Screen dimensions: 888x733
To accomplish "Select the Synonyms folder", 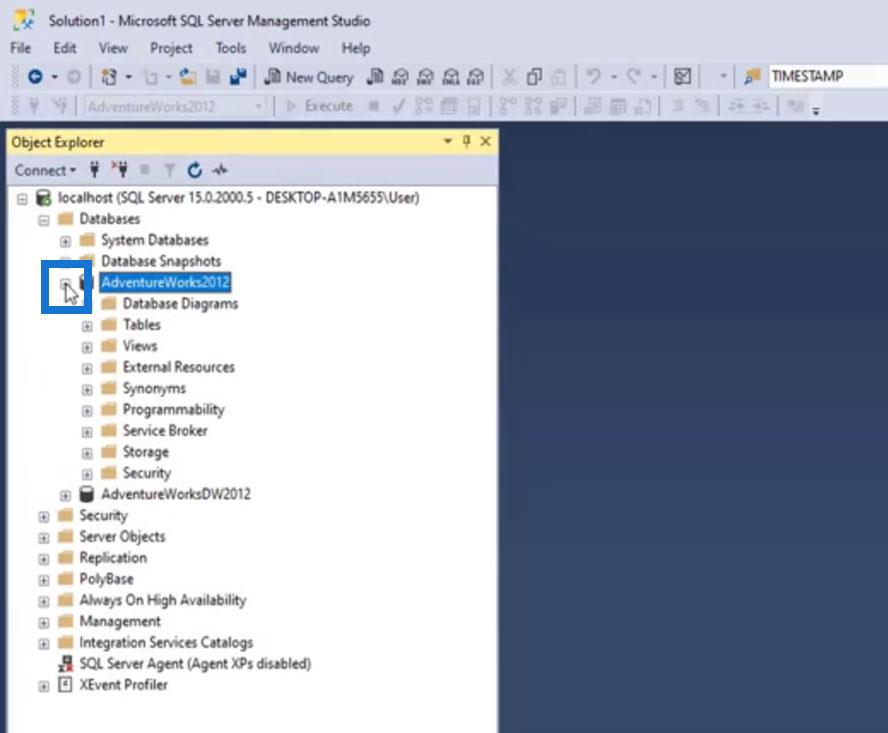I will 154,389.
